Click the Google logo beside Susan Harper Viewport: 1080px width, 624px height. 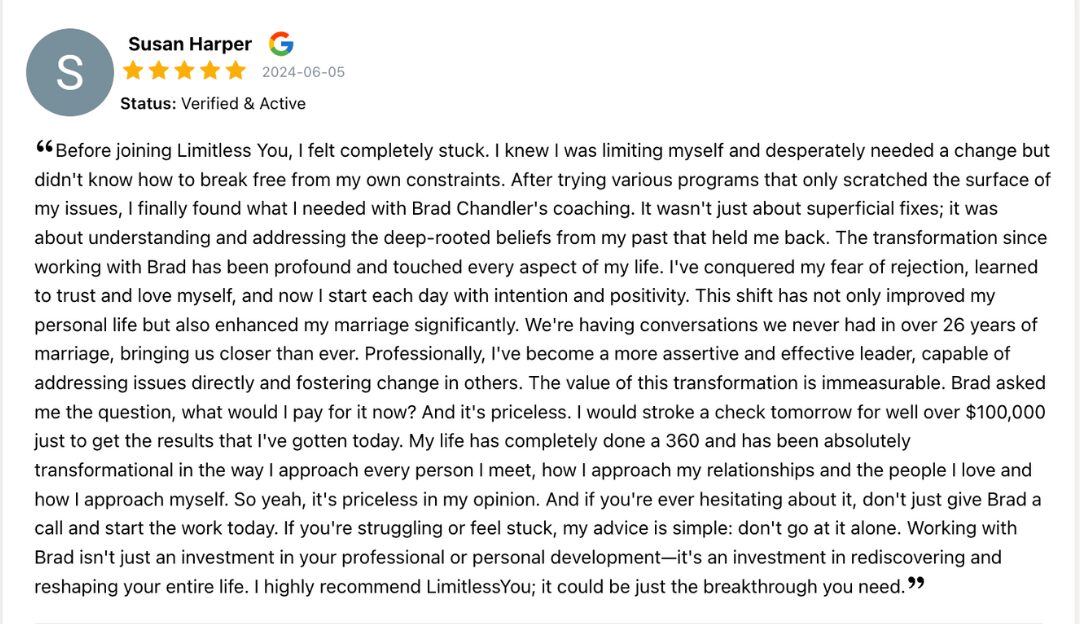pos(281,44)
